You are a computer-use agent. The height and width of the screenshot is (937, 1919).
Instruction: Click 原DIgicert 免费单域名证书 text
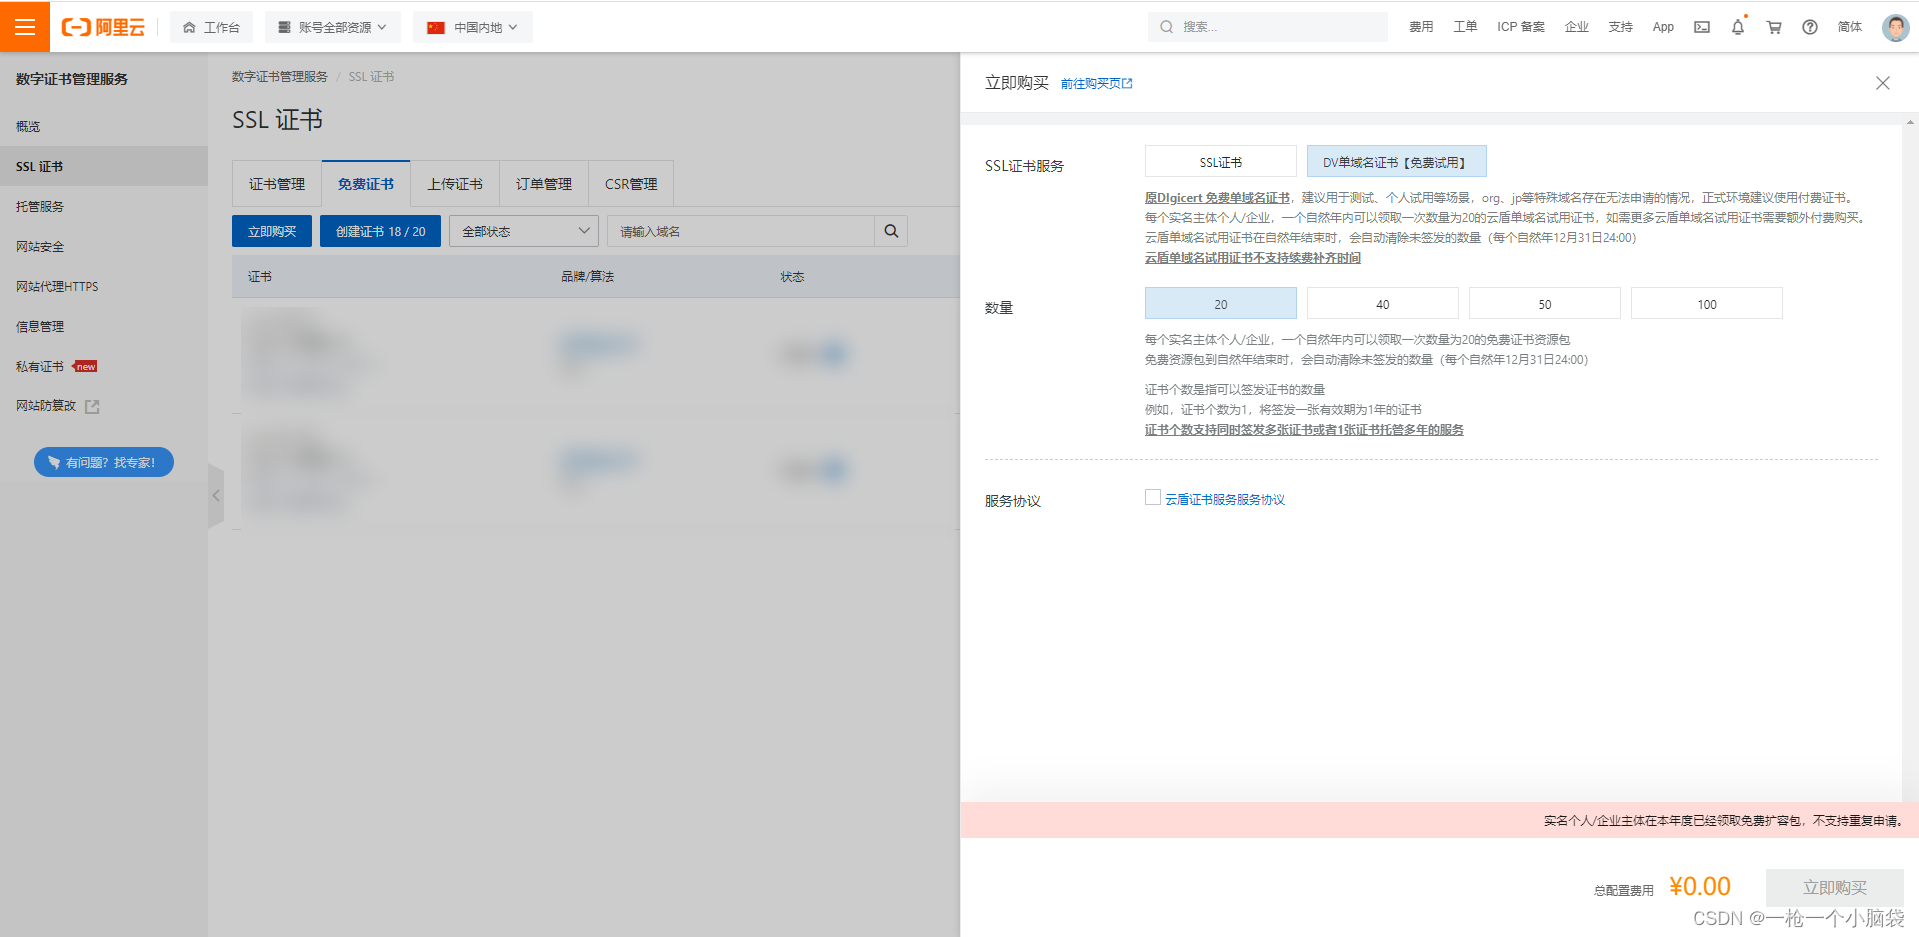(1217, 198)
